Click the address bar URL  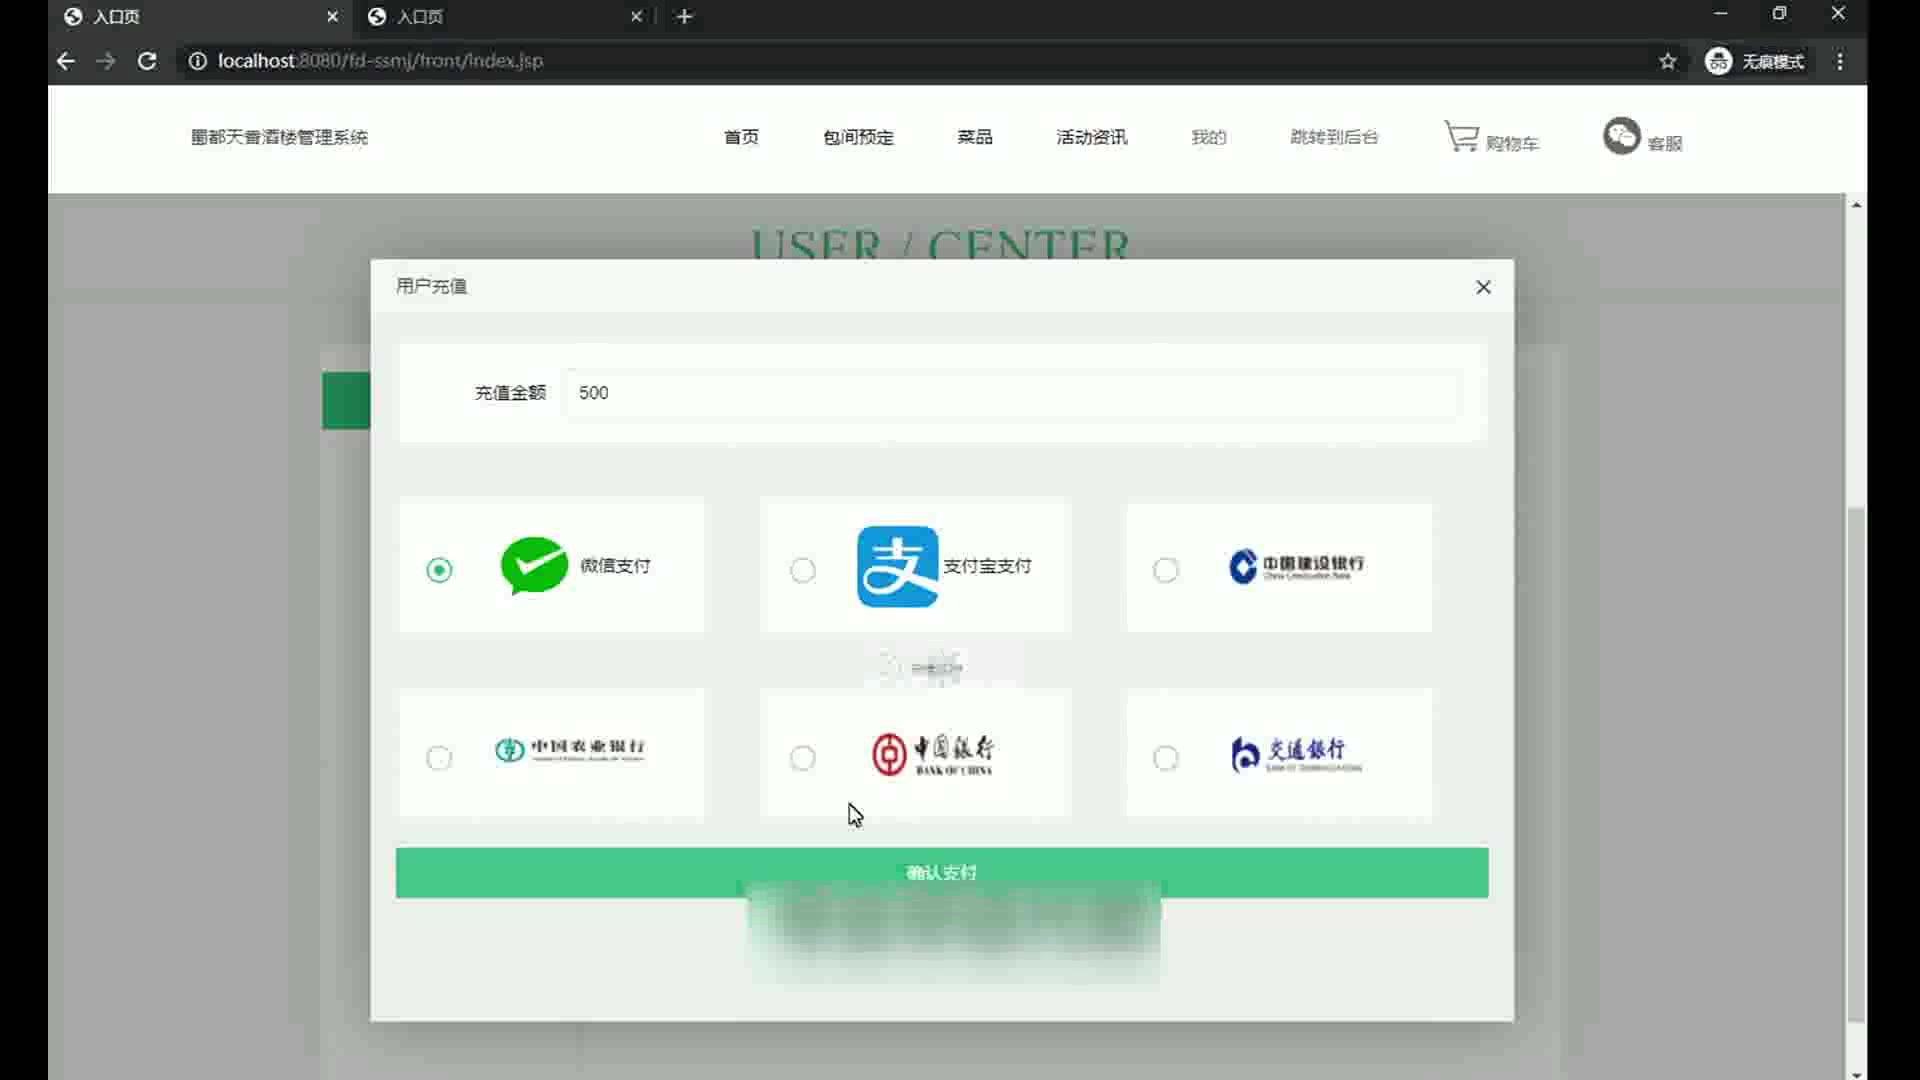point(380,61)
